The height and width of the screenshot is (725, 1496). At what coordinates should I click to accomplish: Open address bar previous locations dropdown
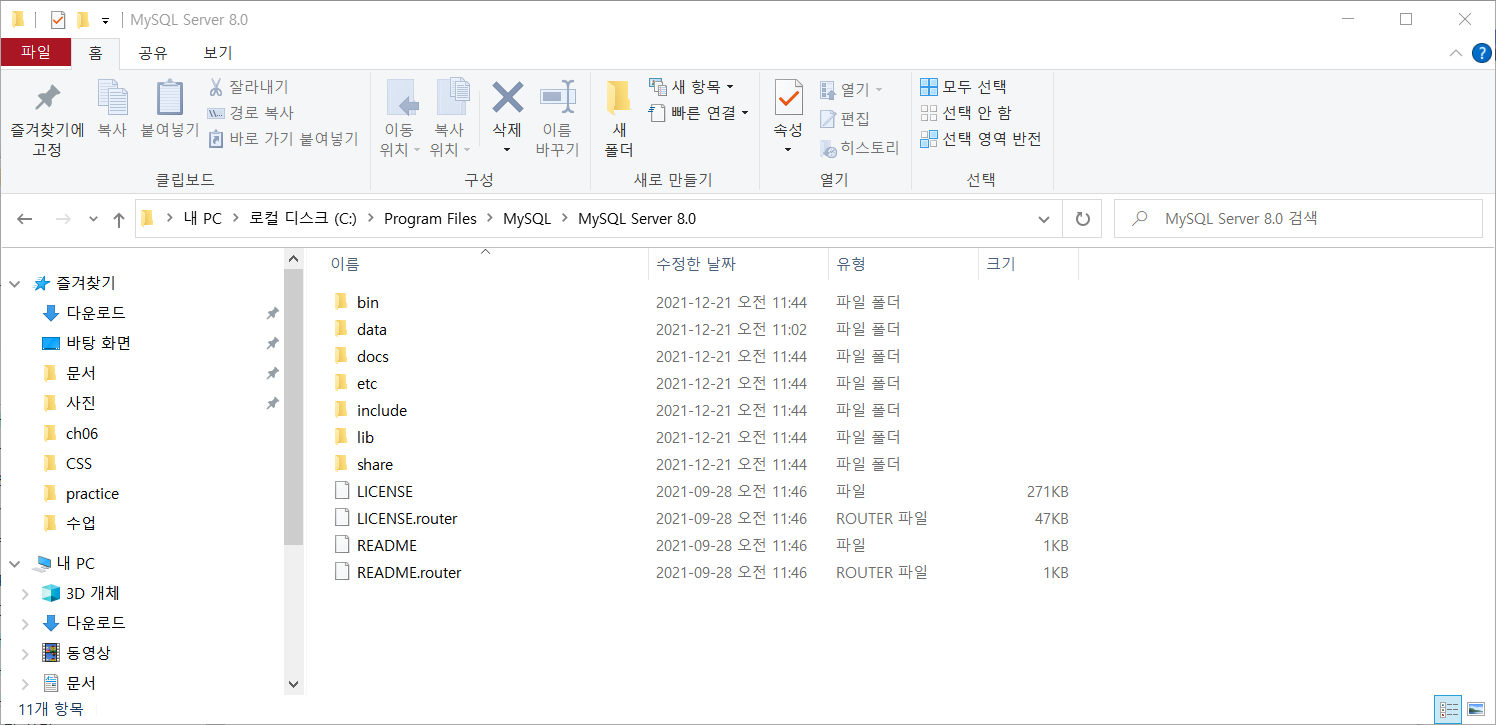pyautogui.click(x=1044, y=219)
